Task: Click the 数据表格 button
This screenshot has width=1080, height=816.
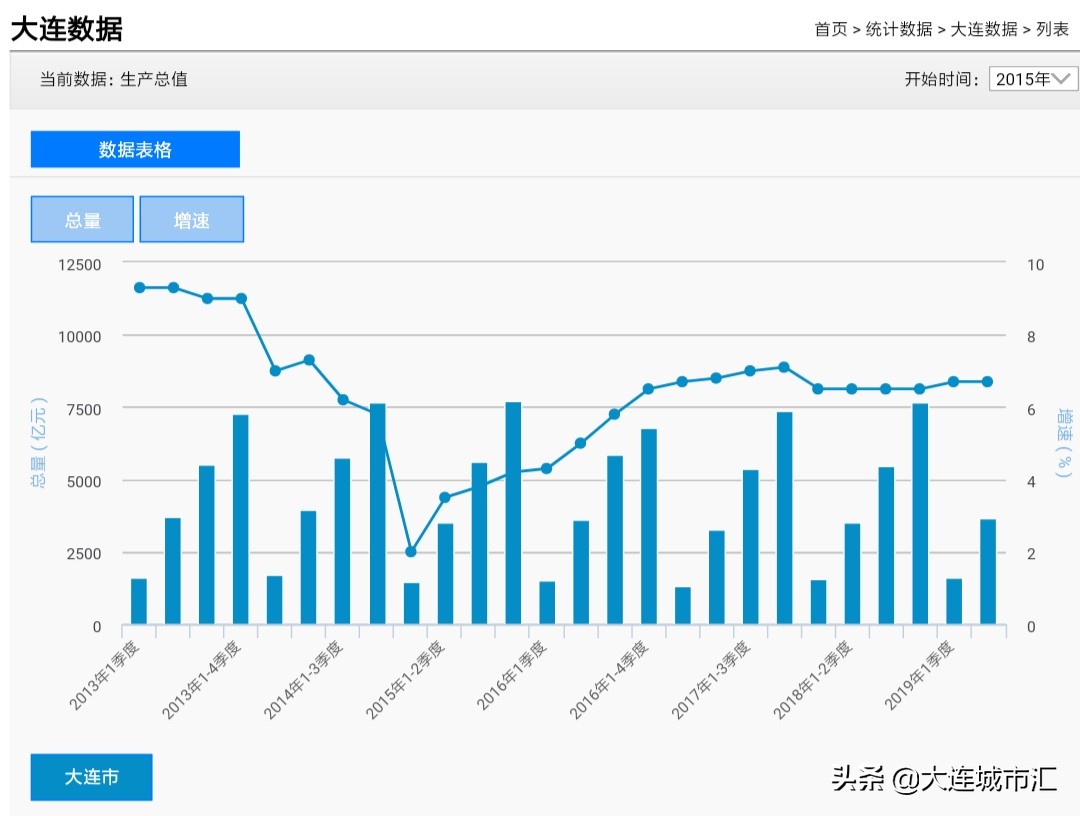Action: [x=135, y=149]
